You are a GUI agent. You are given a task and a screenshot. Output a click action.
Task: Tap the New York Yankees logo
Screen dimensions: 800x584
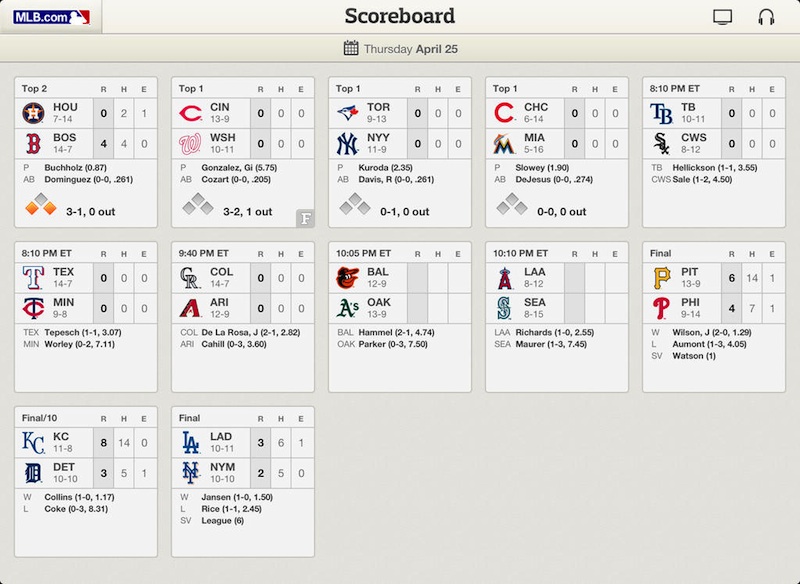tap(347, 144)
